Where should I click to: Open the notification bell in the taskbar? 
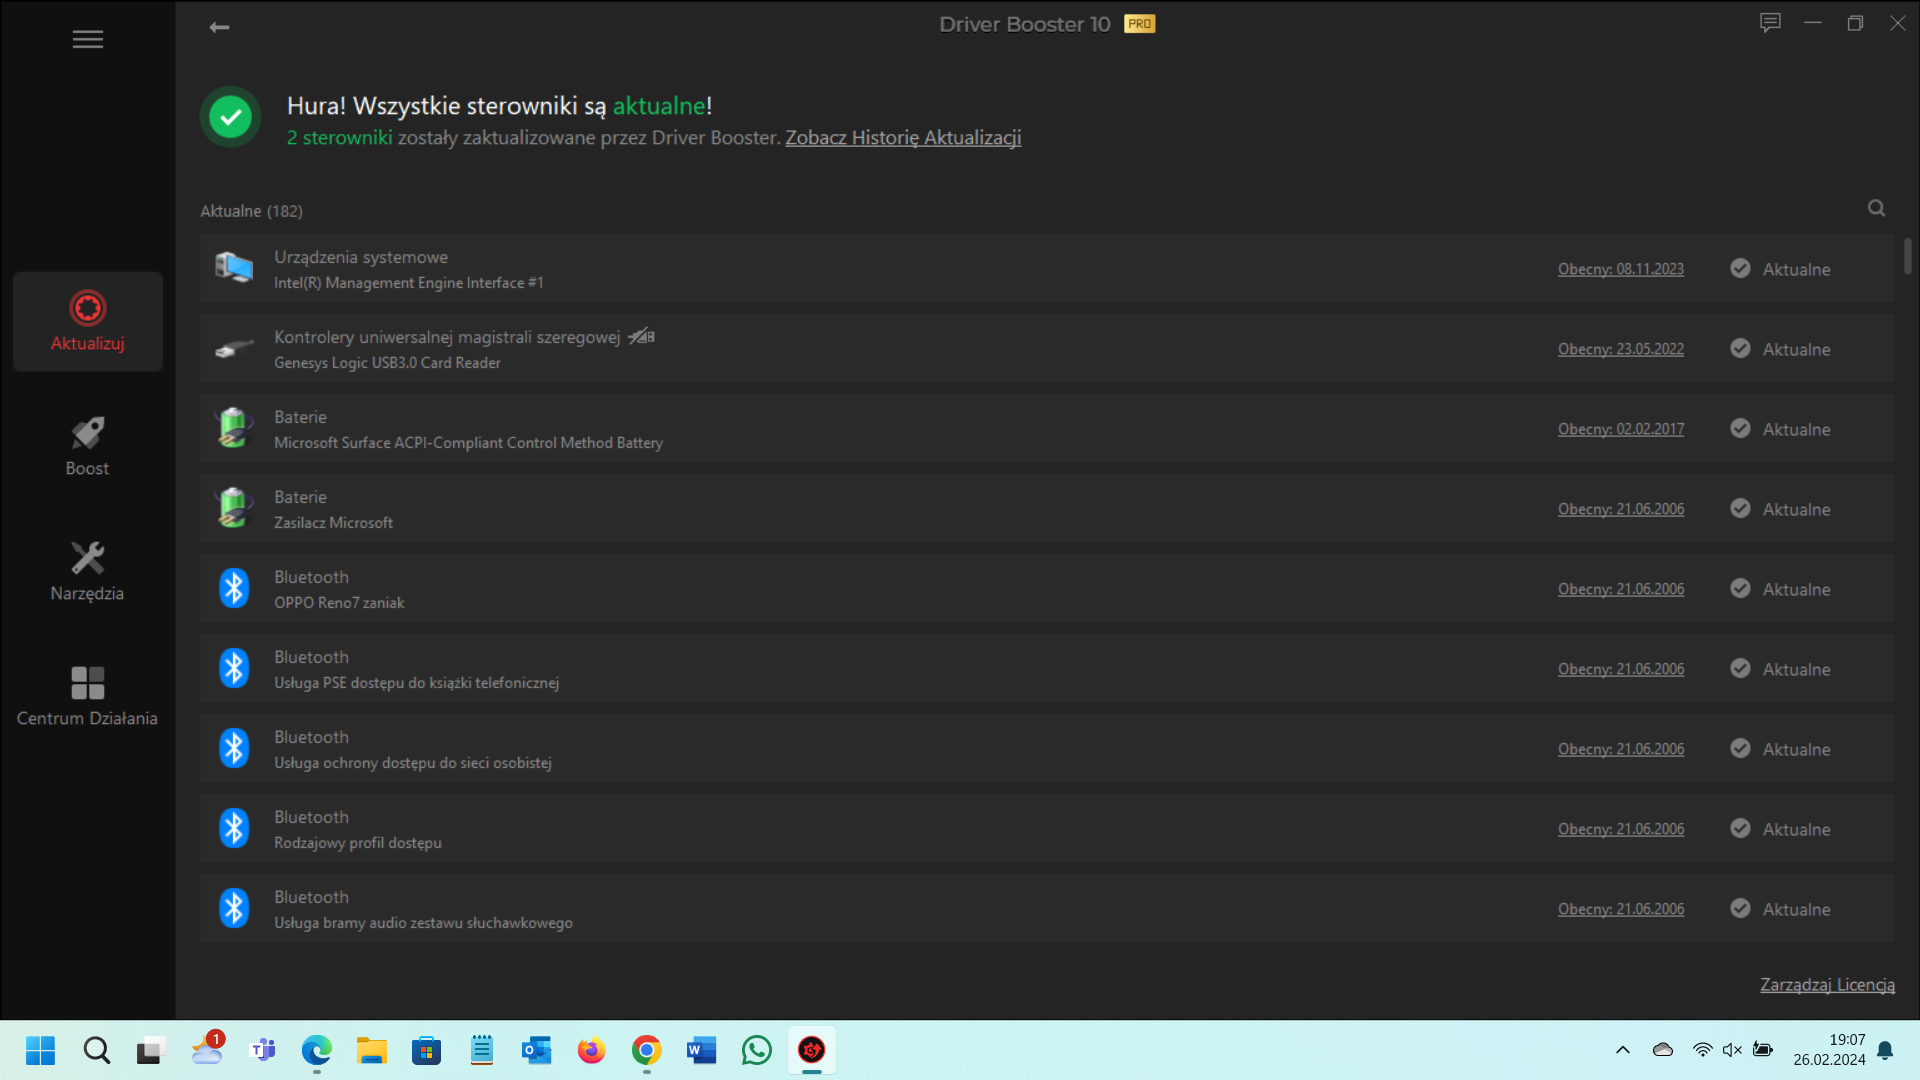coord(1885,1050)
